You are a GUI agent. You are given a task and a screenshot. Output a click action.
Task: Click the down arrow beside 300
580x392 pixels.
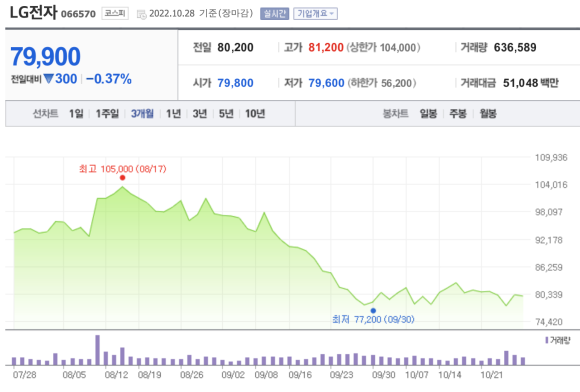tap(48, 78)
